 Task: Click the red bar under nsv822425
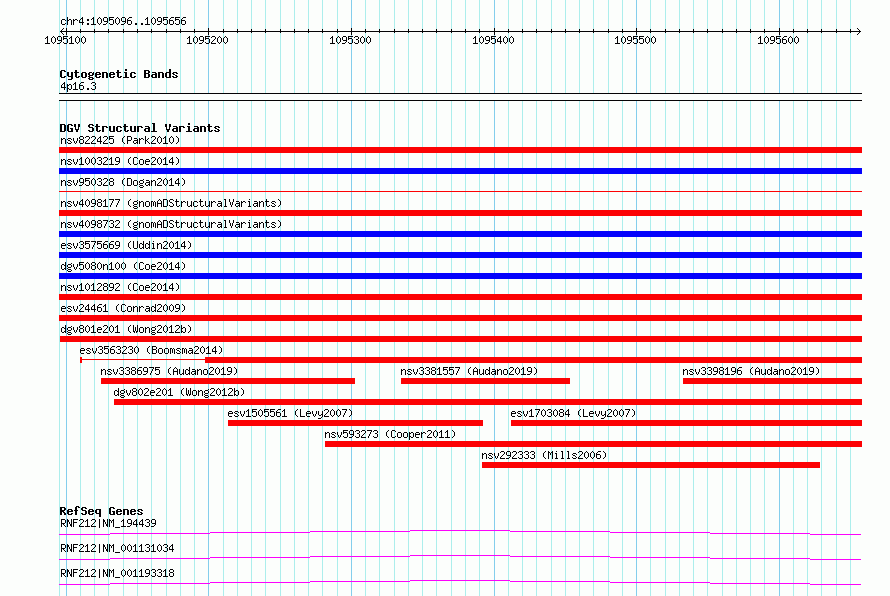460,150
